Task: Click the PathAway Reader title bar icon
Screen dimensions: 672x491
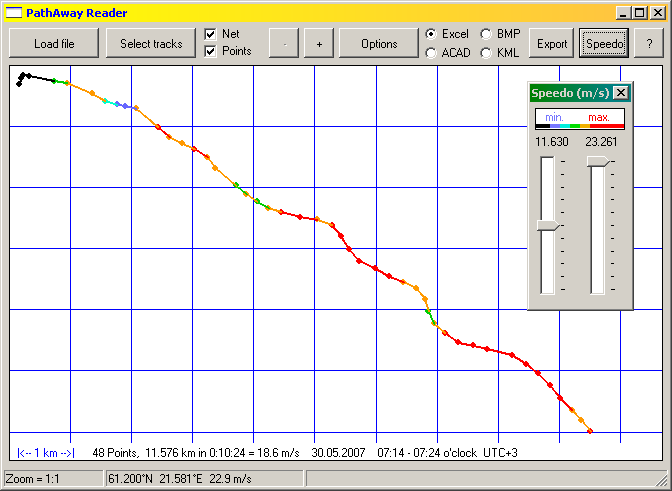Action: (x=14, y=13)
